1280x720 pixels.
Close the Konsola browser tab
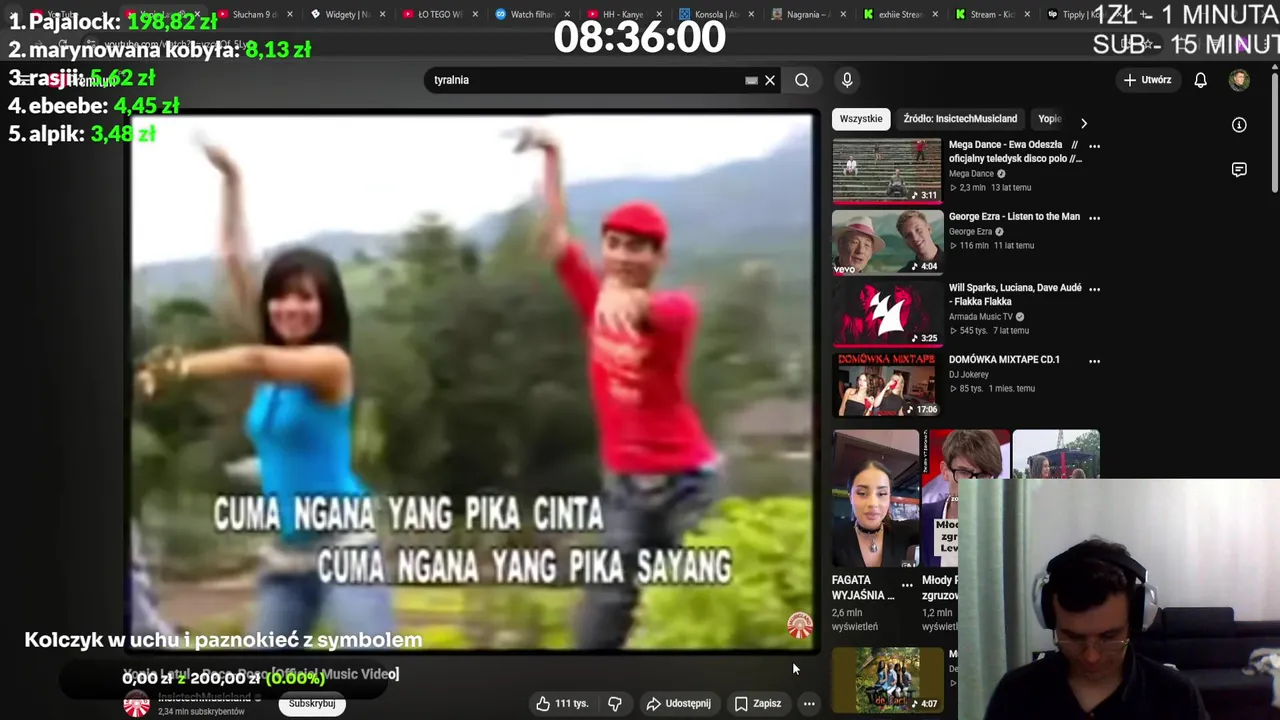pos(750,14)
